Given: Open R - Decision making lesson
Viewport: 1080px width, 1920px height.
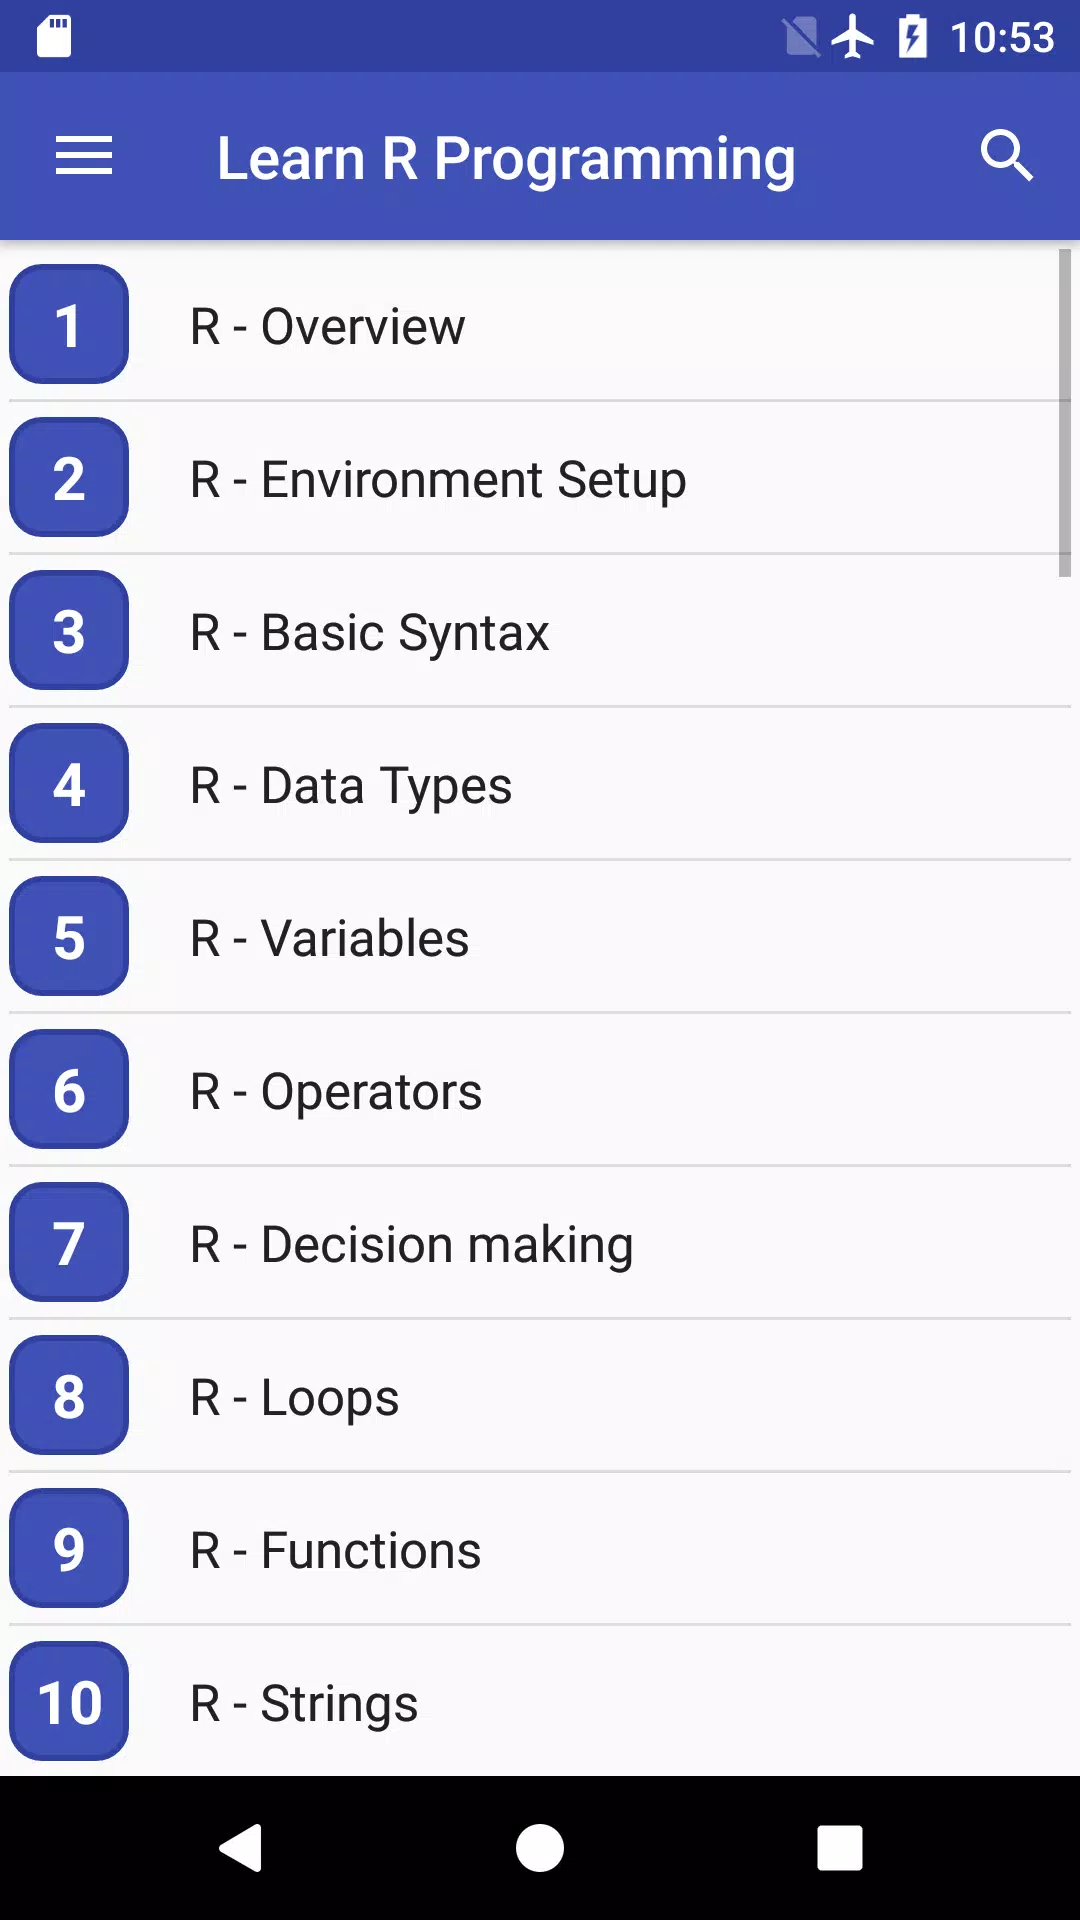Looking at the screenshot, I should tap(540, 1244).
